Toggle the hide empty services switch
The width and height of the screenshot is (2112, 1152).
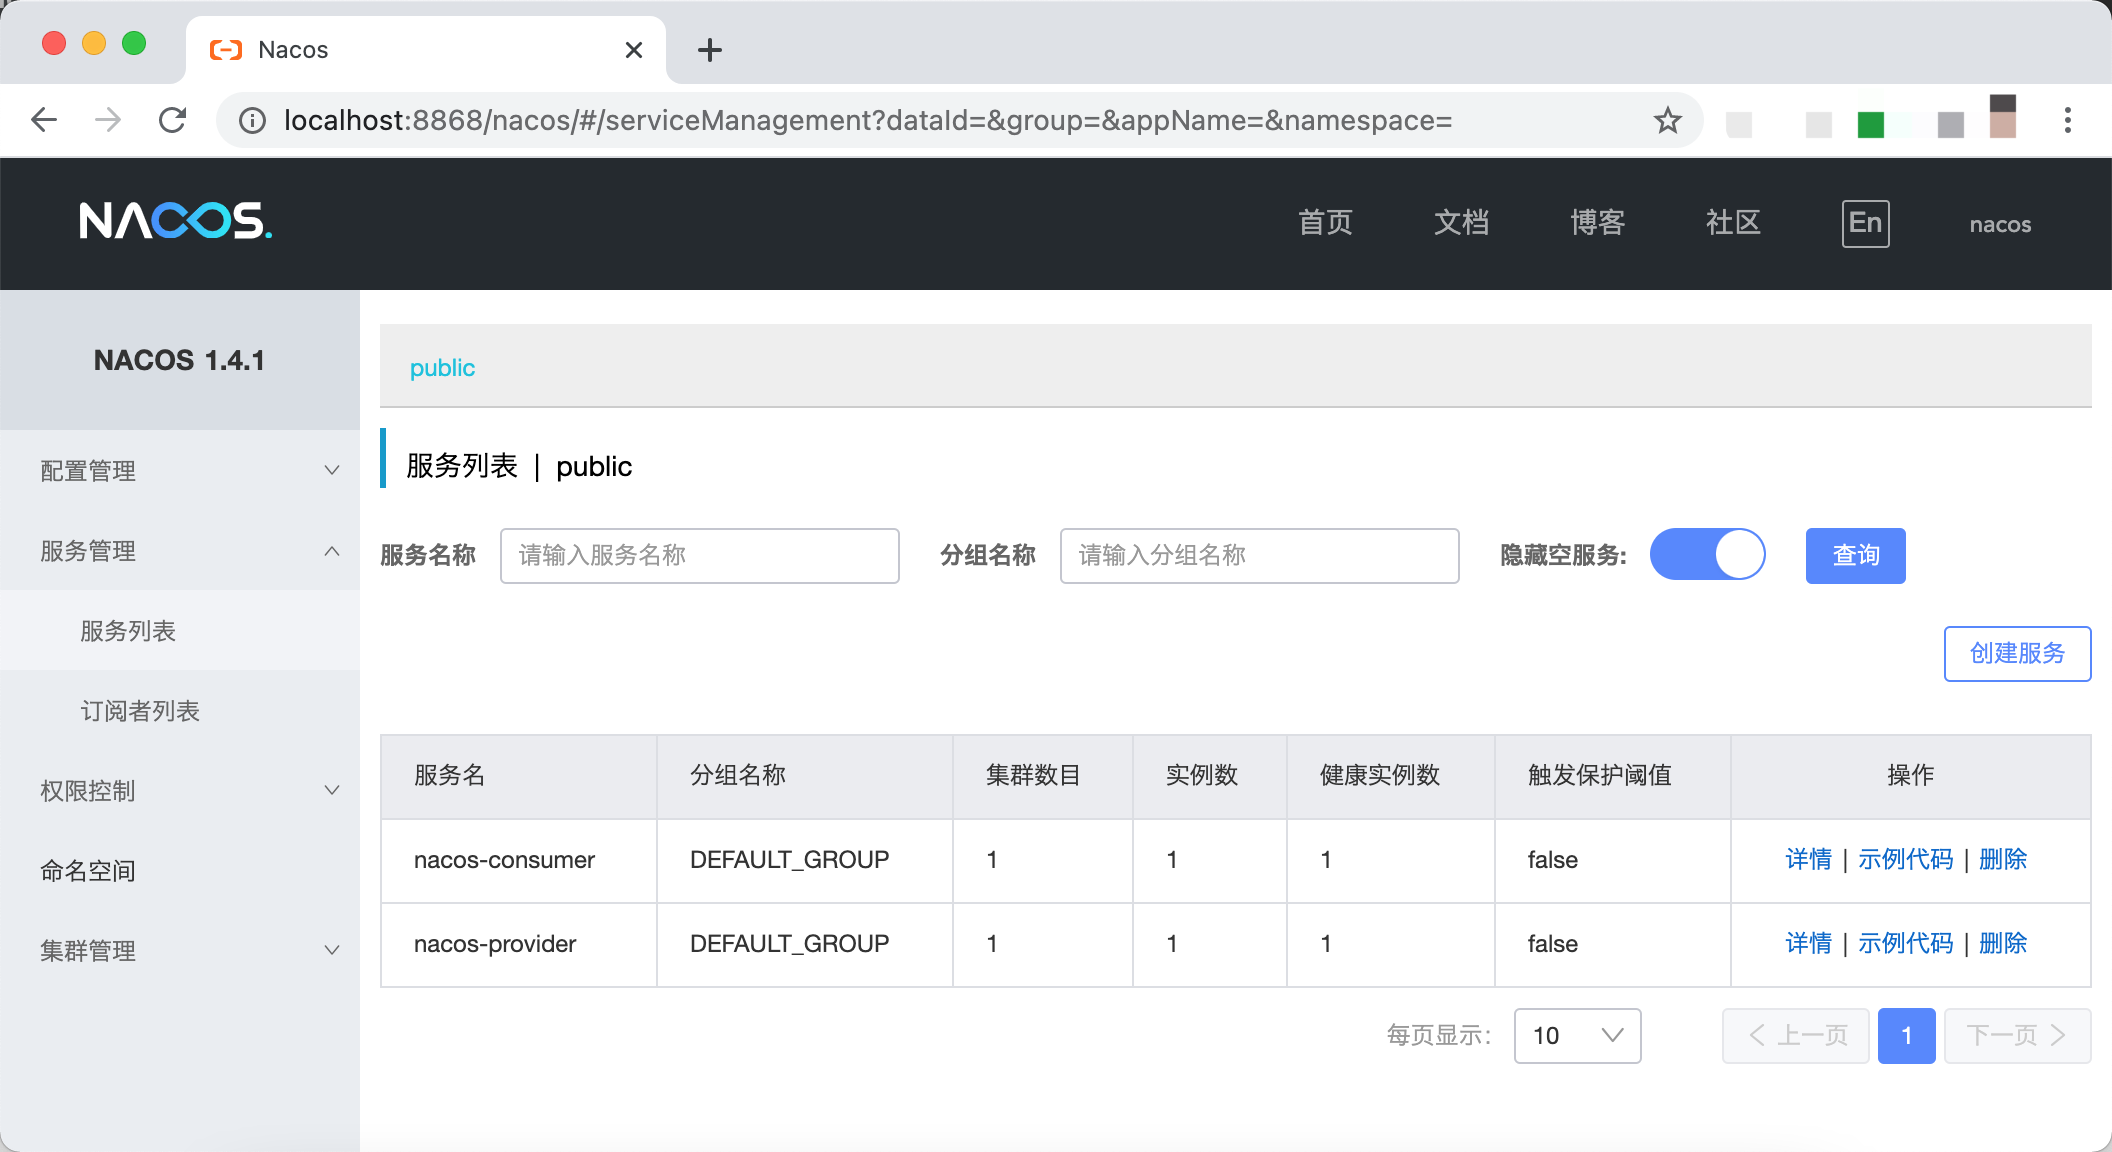(1707, 554)
